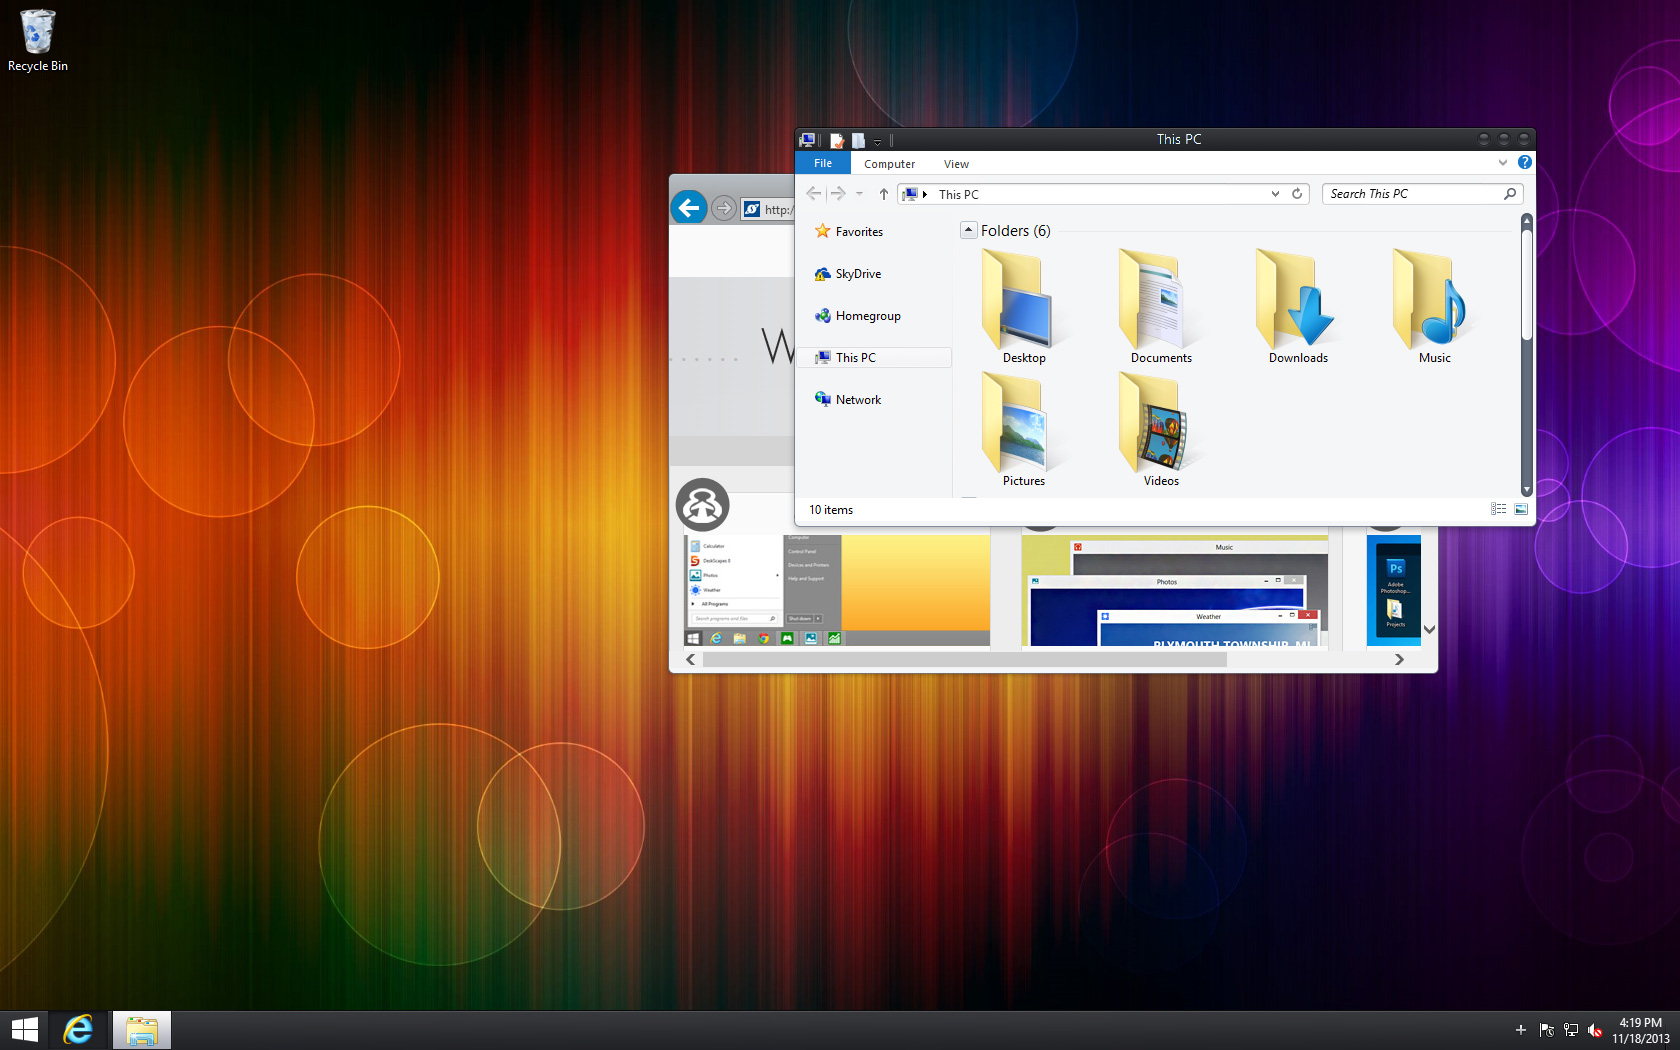Open the address bar history dropdown
Viewport: 1680px width, 1050px height.
[1275, 194]
